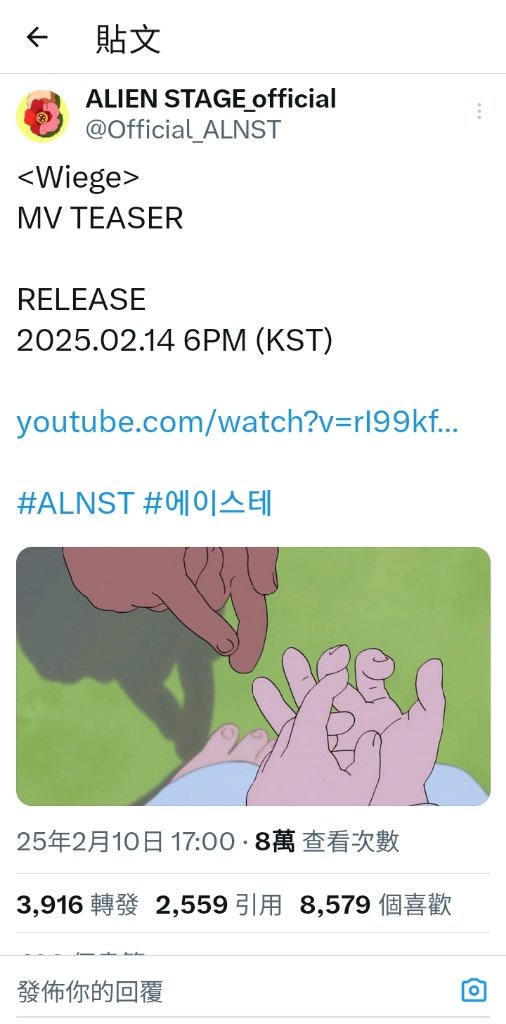This screenshot has height=1024, width=506.
Task: Open the #에이스테 hashtag
Action: [207, 504]
